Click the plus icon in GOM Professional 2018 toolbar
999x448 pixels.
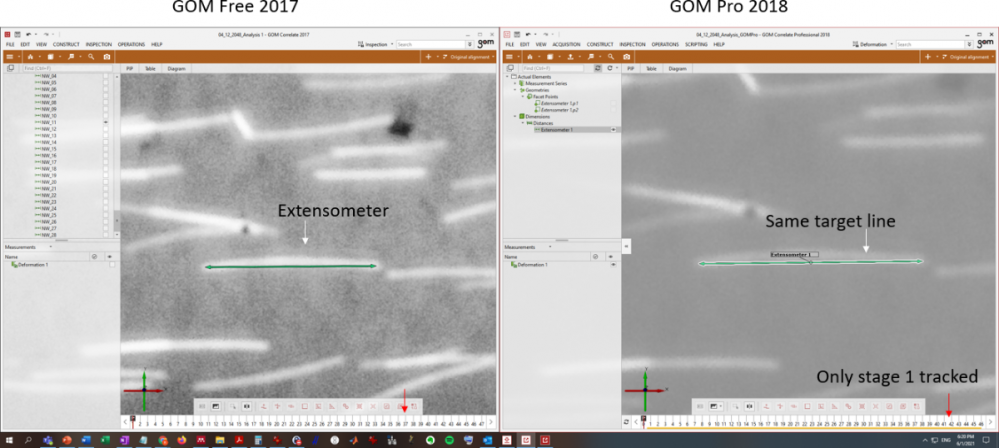(x=928, y=57)
